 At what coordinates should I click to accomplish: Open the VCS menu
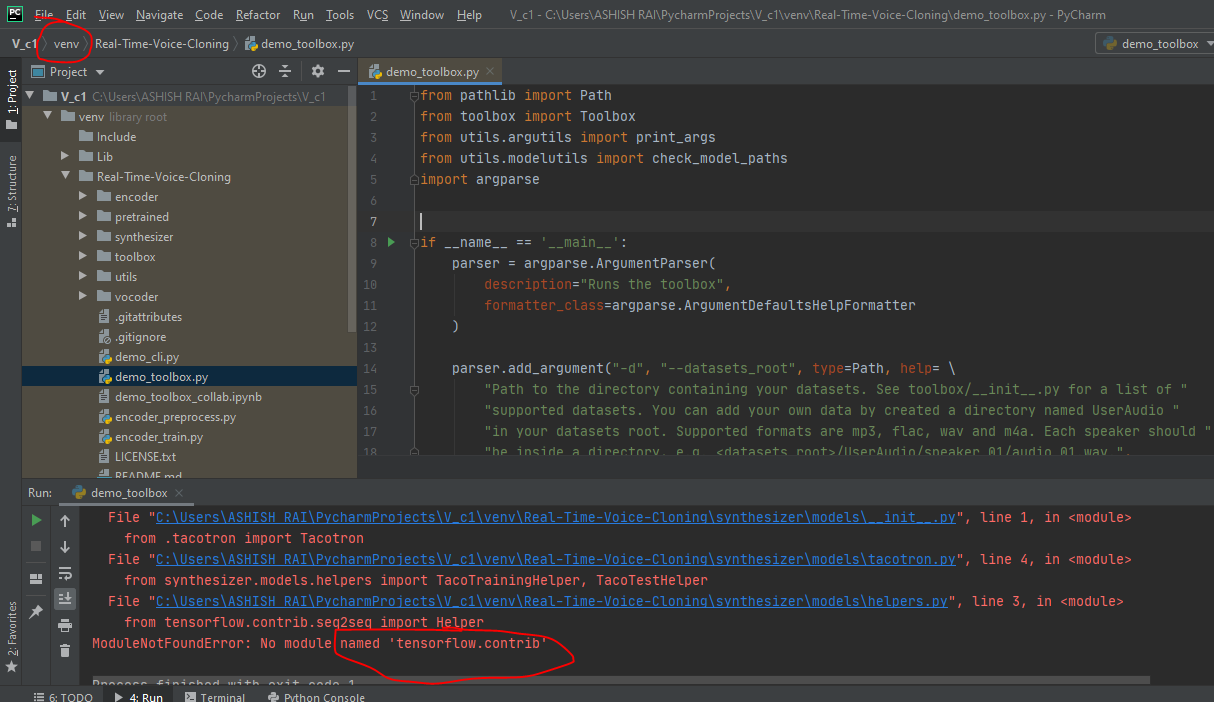tap(377, 15)
